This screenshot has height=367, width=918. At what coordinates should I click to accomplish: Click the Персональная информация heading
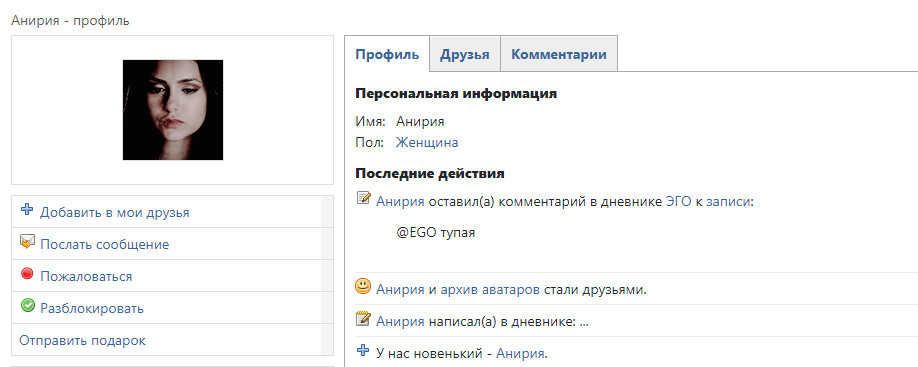click(x=456, y=94)
